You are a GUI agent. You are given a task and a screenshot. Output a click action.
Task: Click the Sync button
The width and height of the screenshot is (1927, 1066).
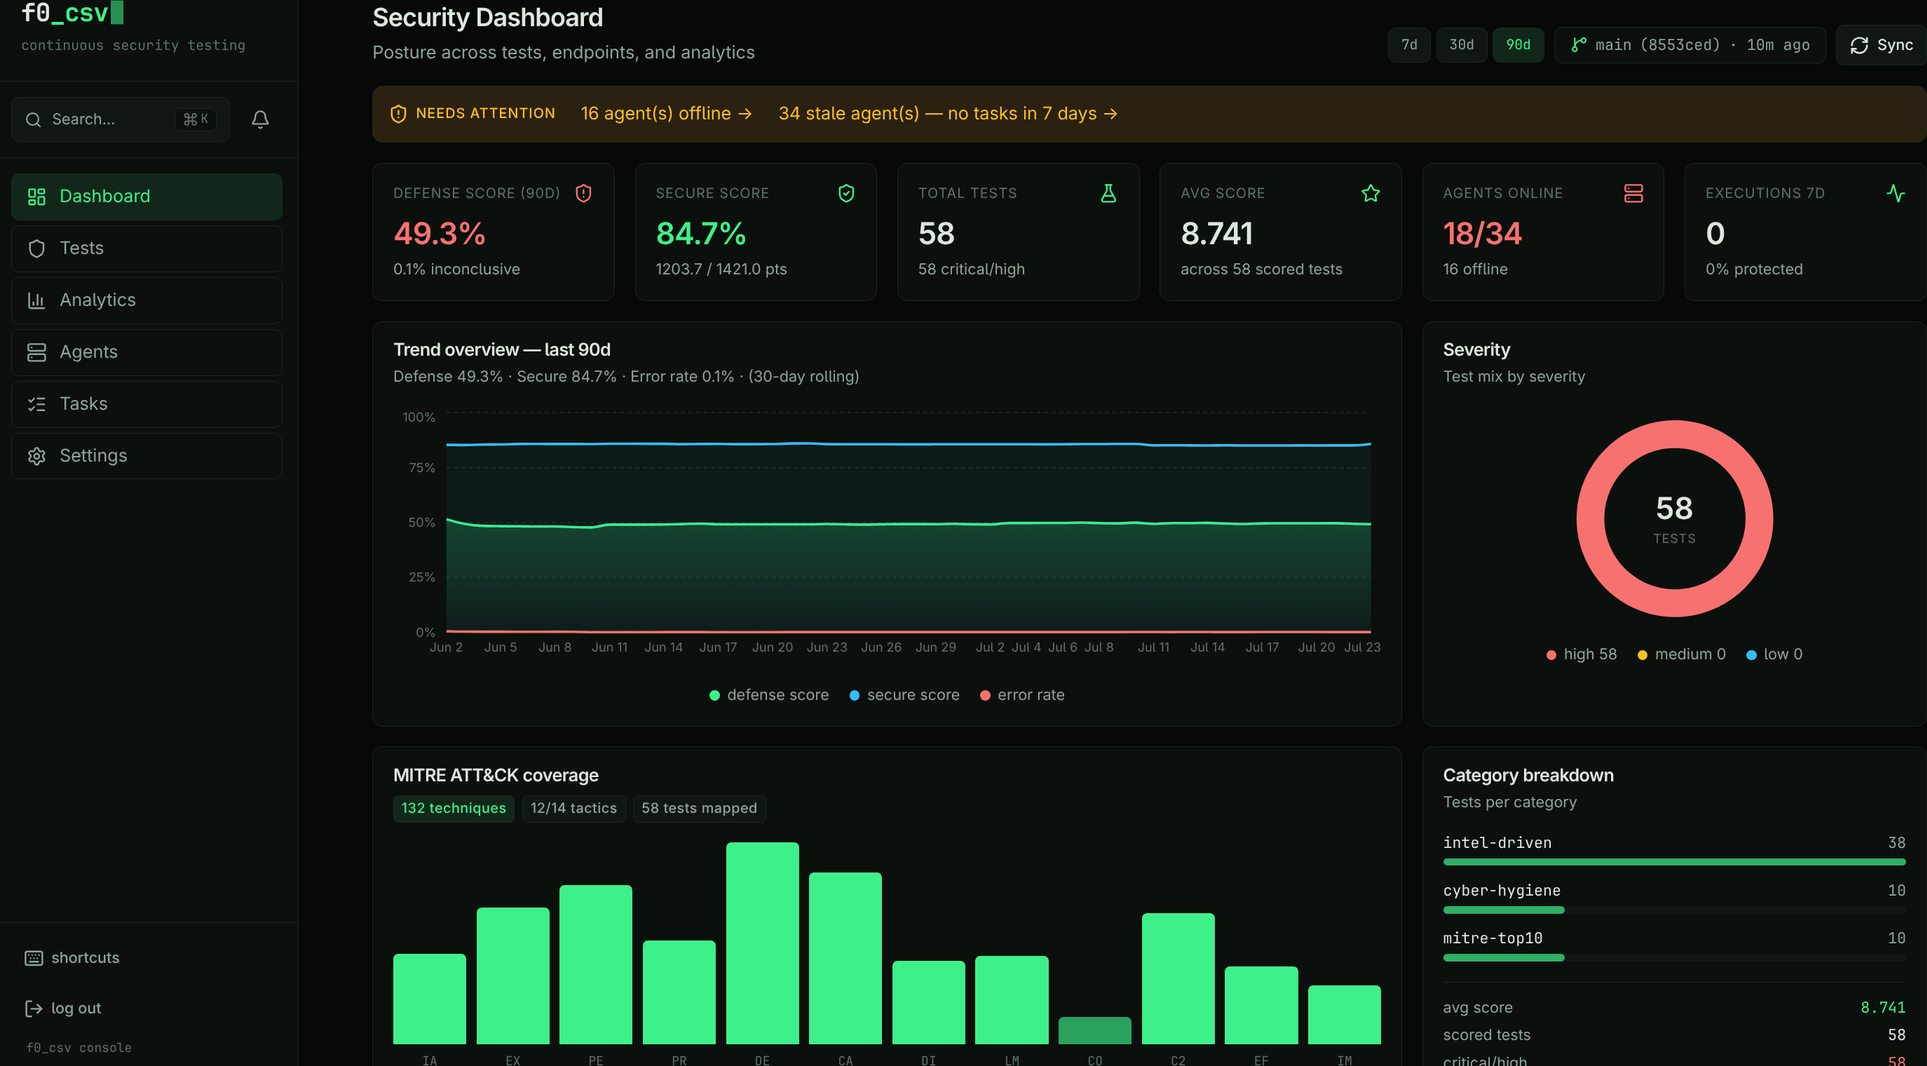[1881, 45]
